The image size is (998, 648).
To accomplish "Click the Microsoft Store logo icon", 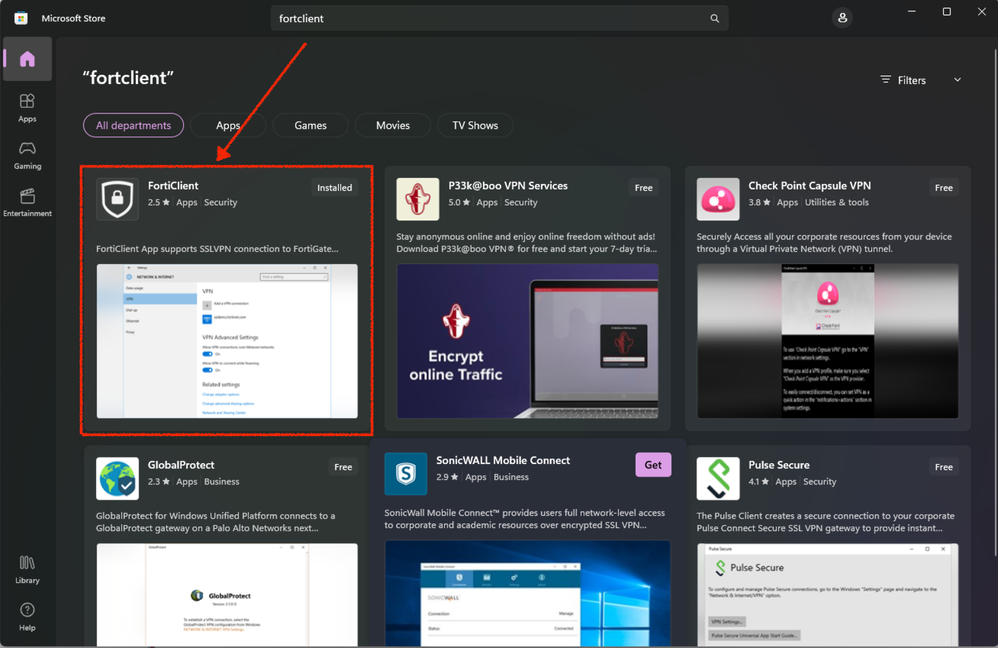I will (21, 18).
